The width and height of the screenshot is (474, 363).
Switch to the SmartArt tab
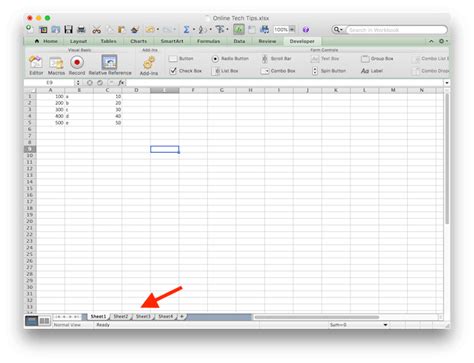[172, 41]
